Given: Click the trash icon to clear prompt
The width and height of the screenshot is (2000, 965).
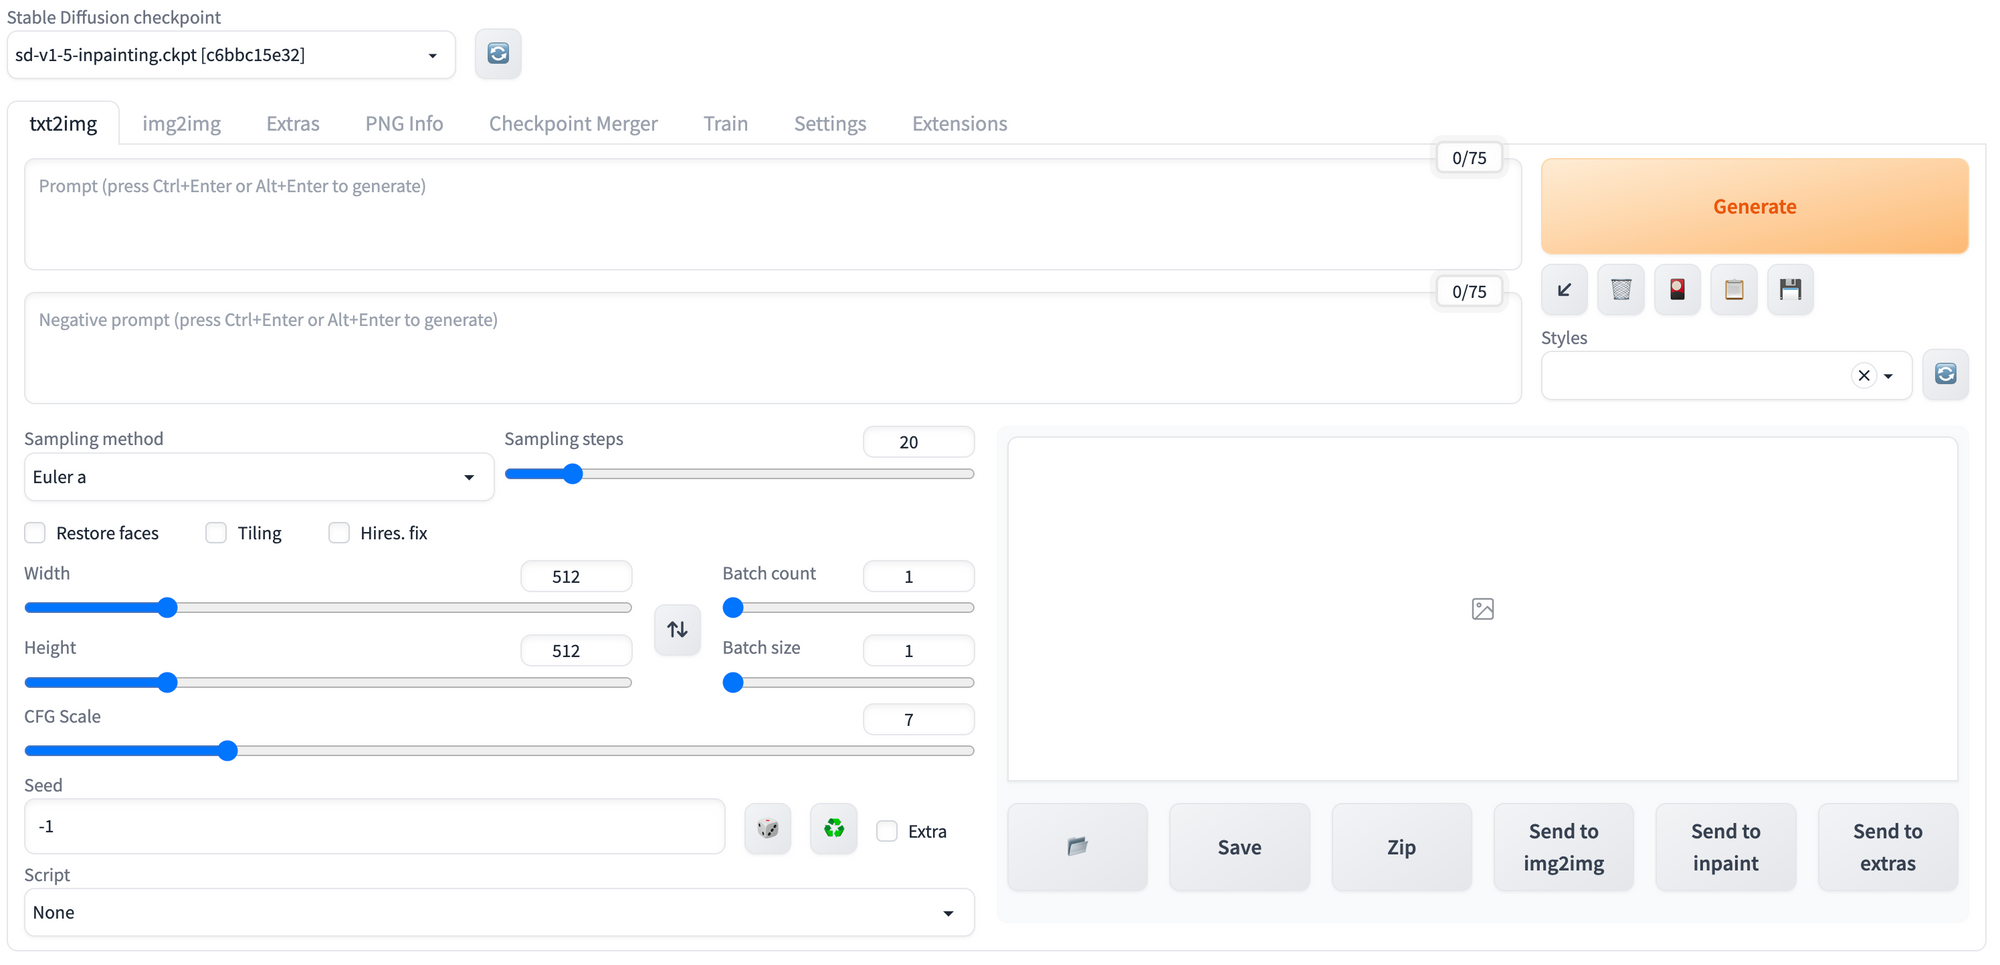Looking at the screenshot, I should [x=1621, y=290].
